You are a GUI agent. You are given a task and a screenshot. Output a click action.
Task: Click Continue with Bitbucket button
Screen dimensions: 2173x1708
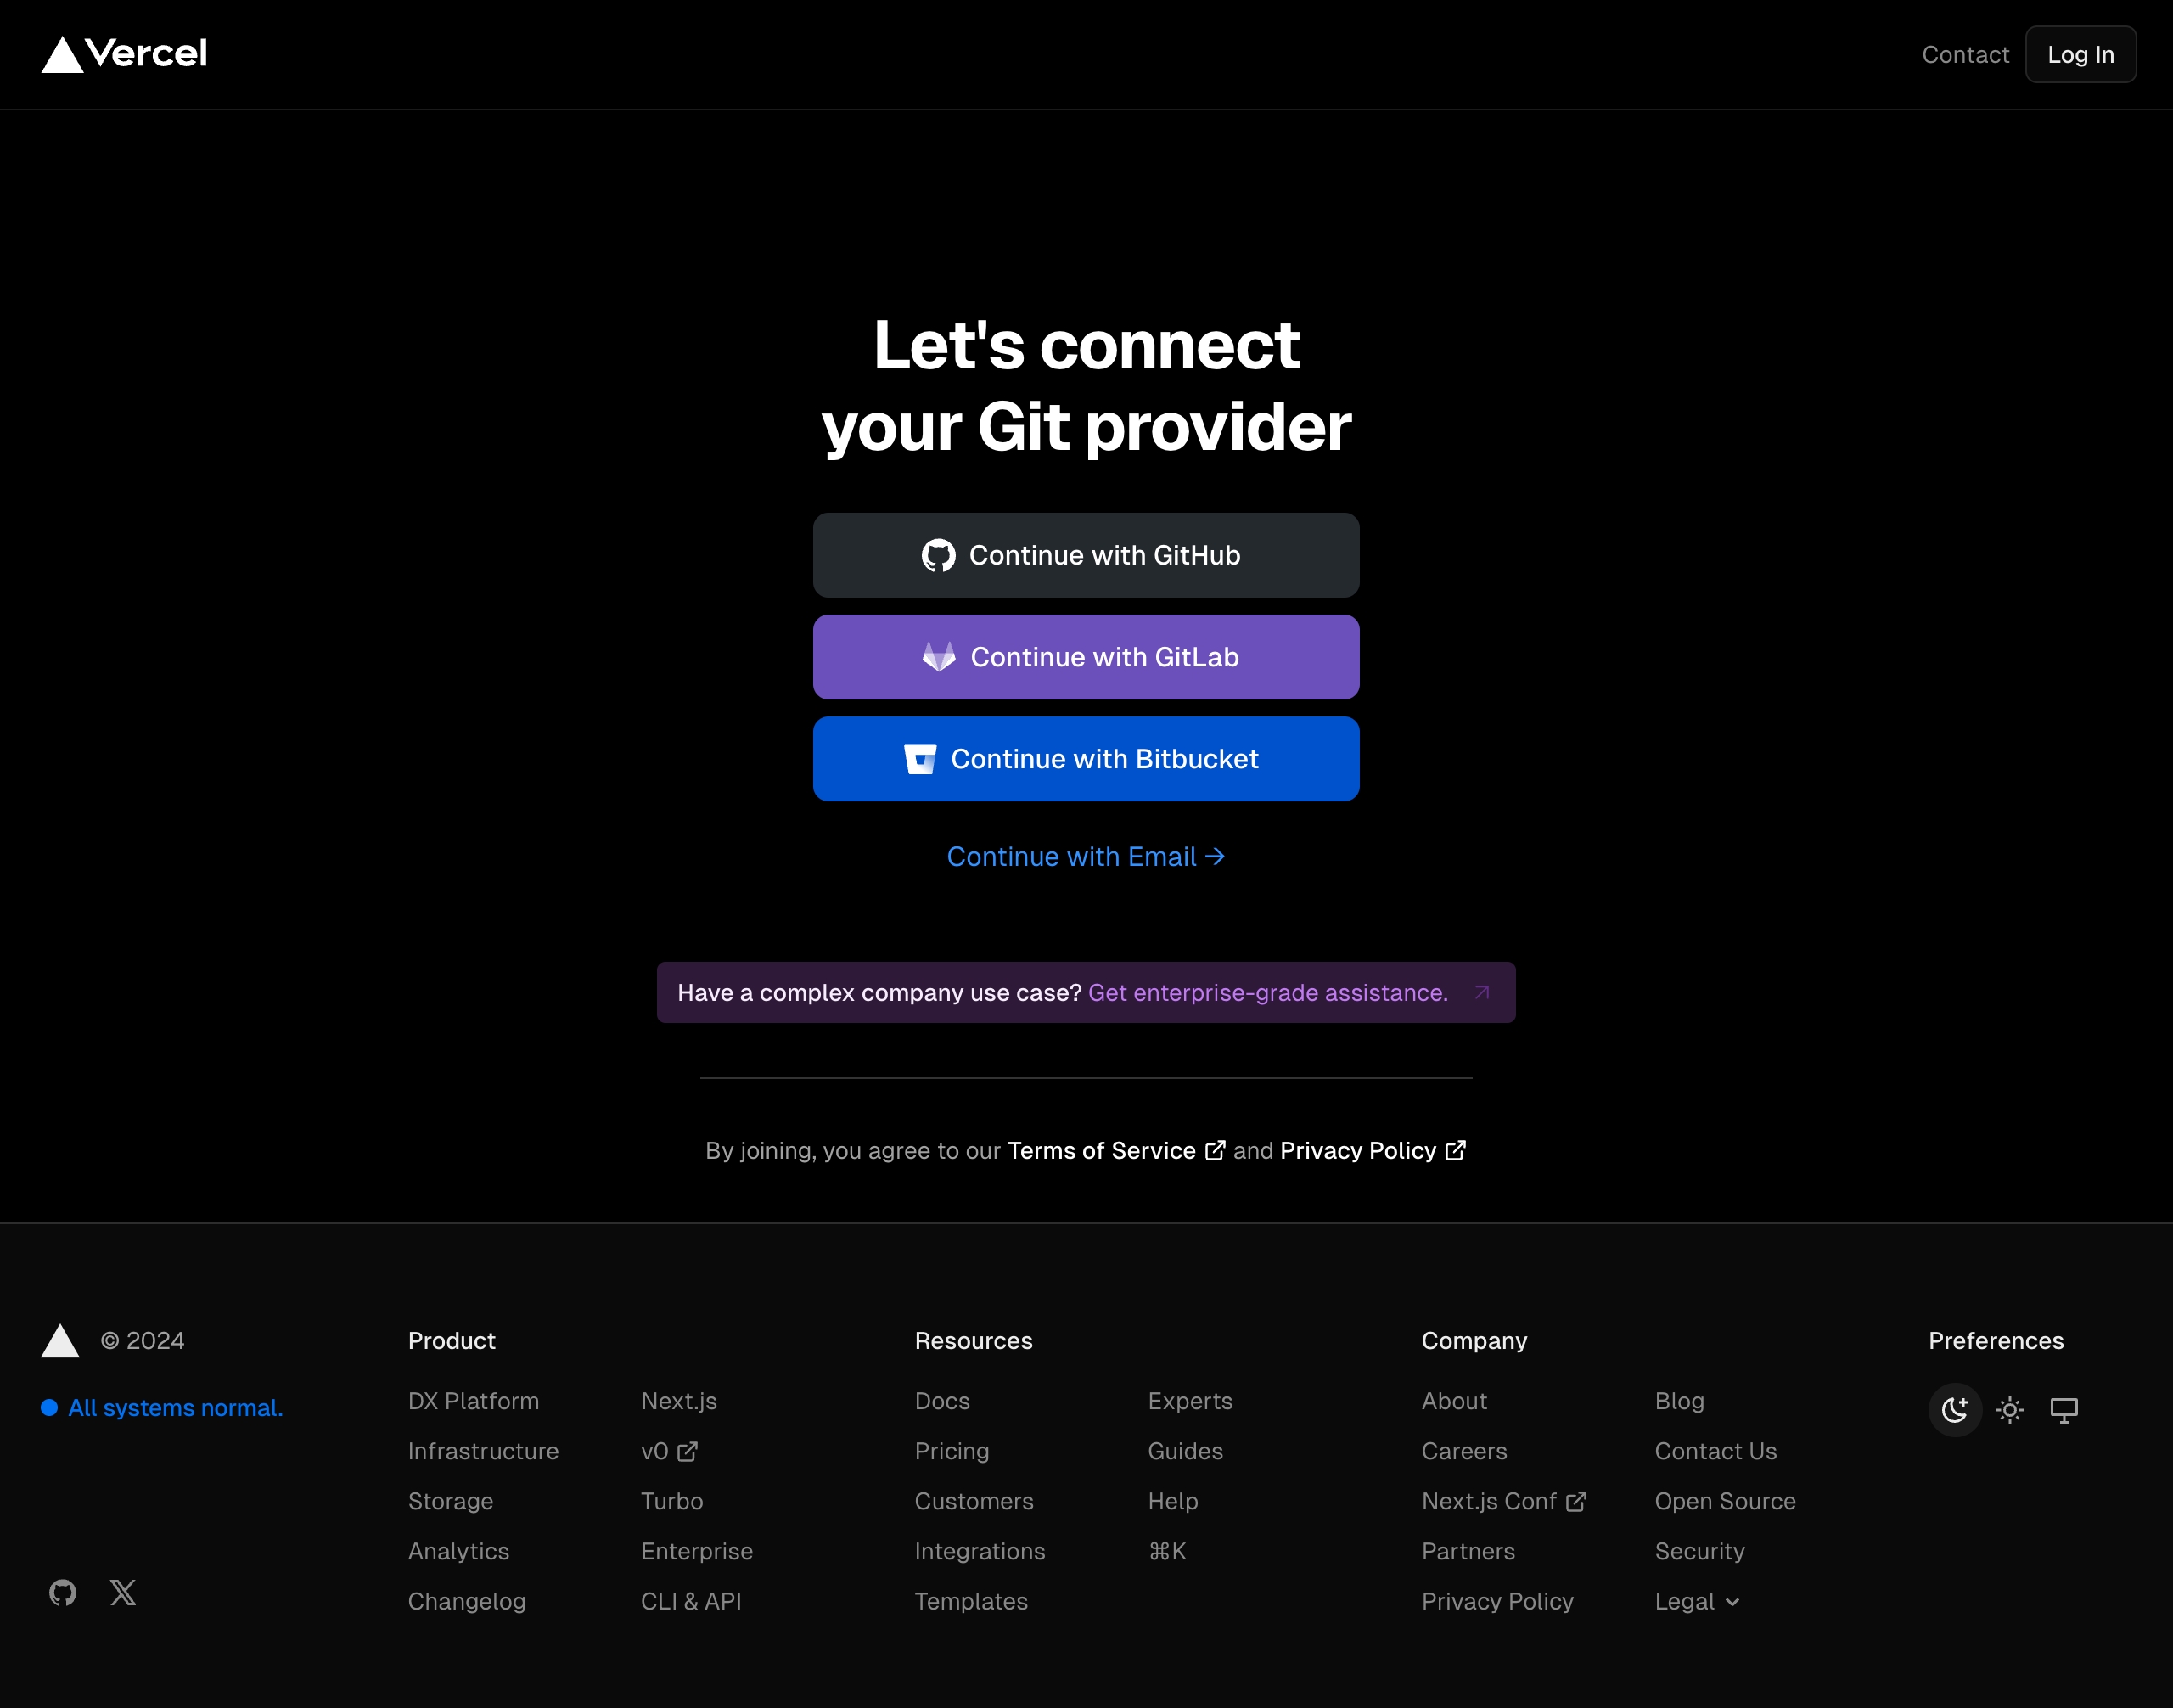1086,759
